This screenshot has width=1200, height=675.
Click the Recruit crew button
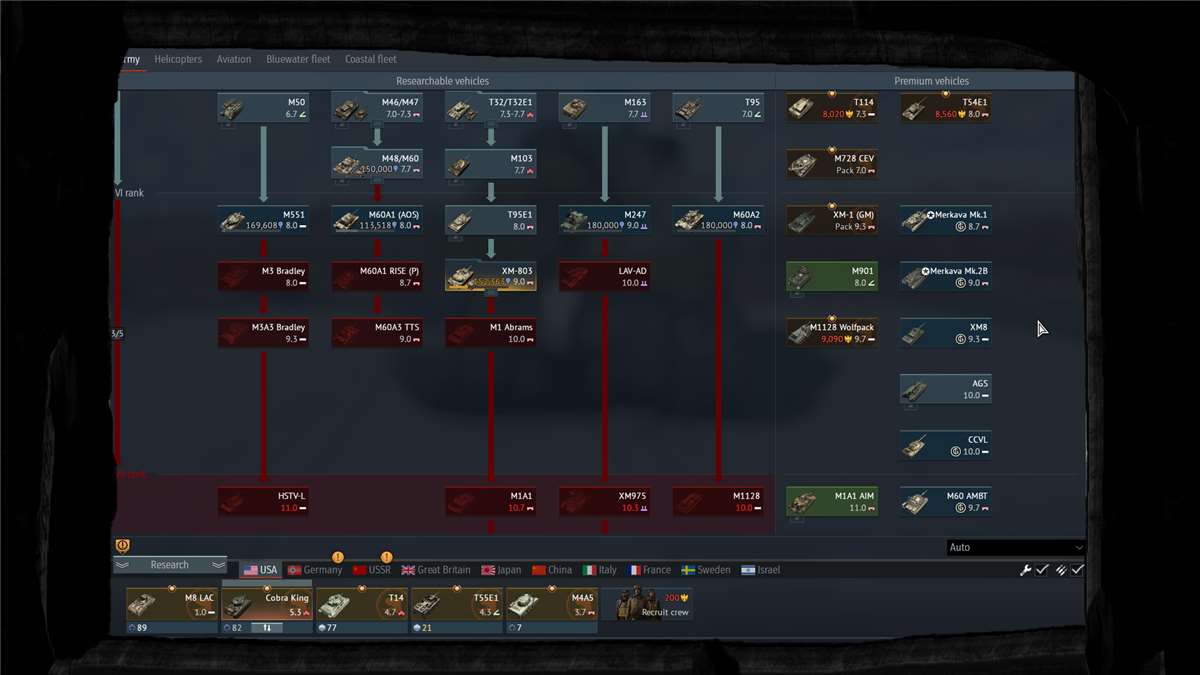[648, 604]
